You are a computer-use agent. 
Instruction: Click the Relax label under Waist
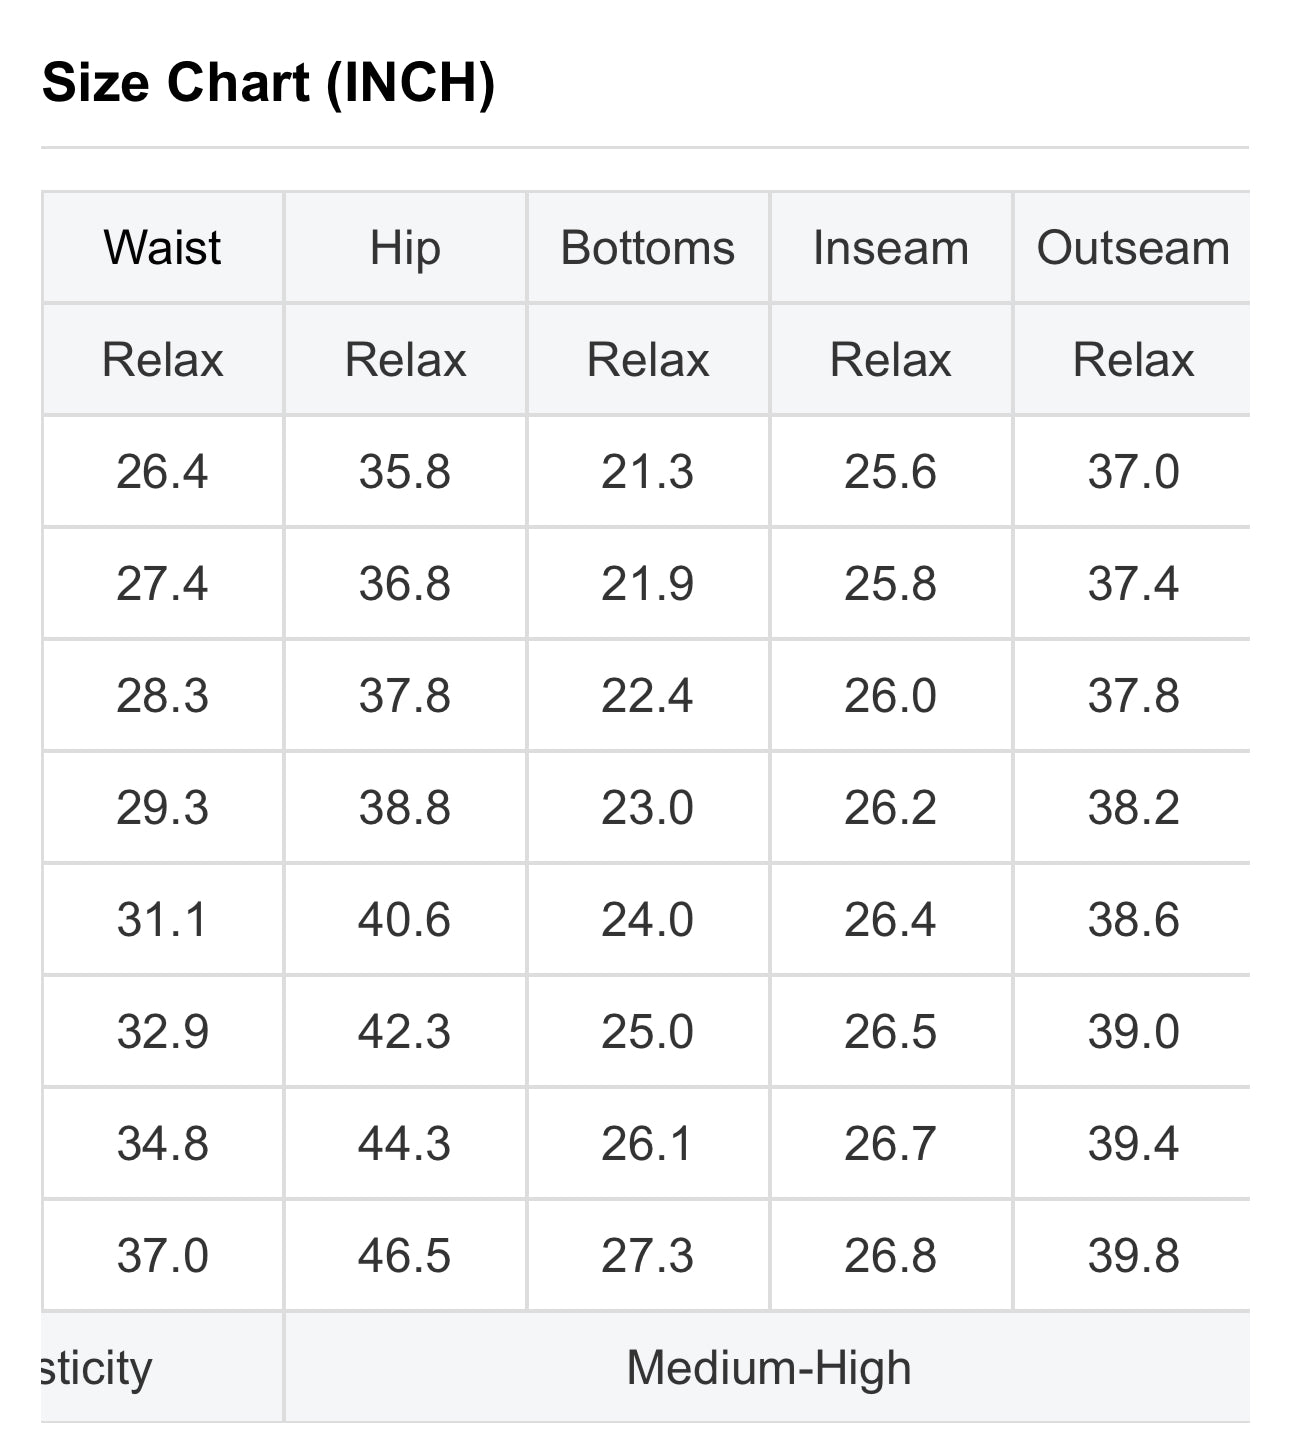point(162,360)
